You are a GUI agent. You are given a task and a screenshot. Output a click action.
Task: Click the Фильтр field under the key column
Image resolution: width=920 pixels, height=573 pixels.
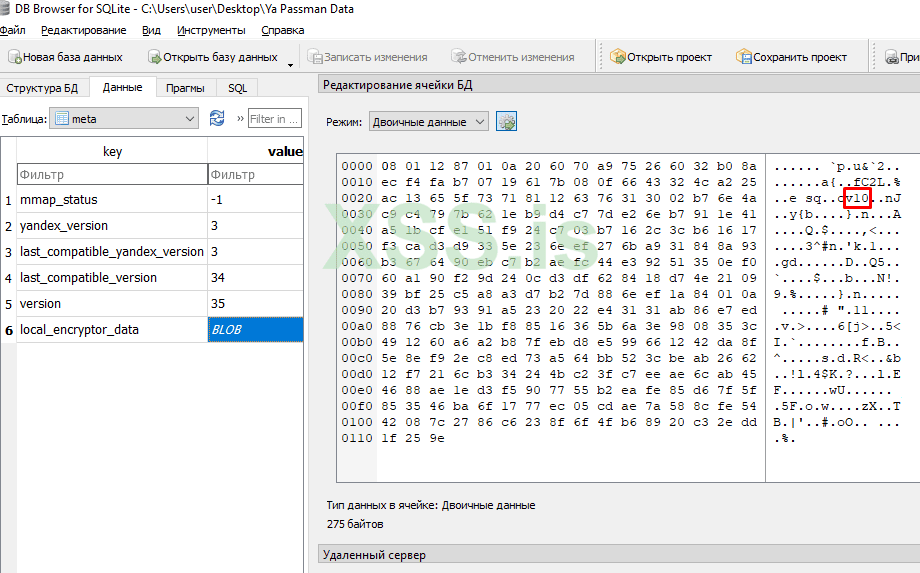pos(112,174)
